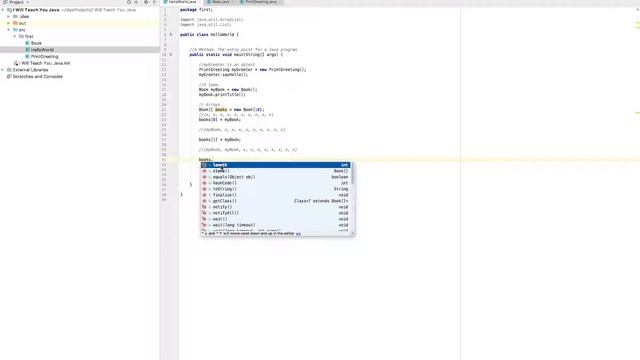The image size is (640, 360).
Task: Choose finalize() in the completion popup
Action: tap(276, 195)
